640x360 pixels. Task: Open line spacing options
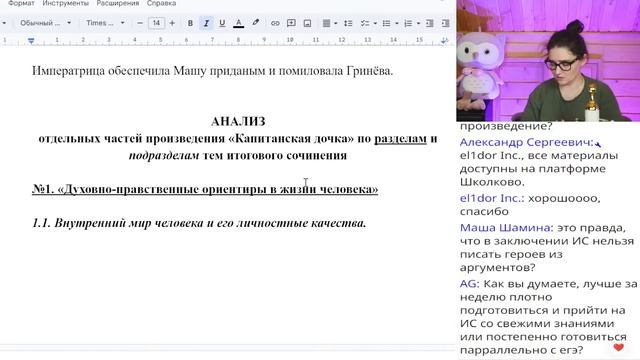[x=348, y=23]
